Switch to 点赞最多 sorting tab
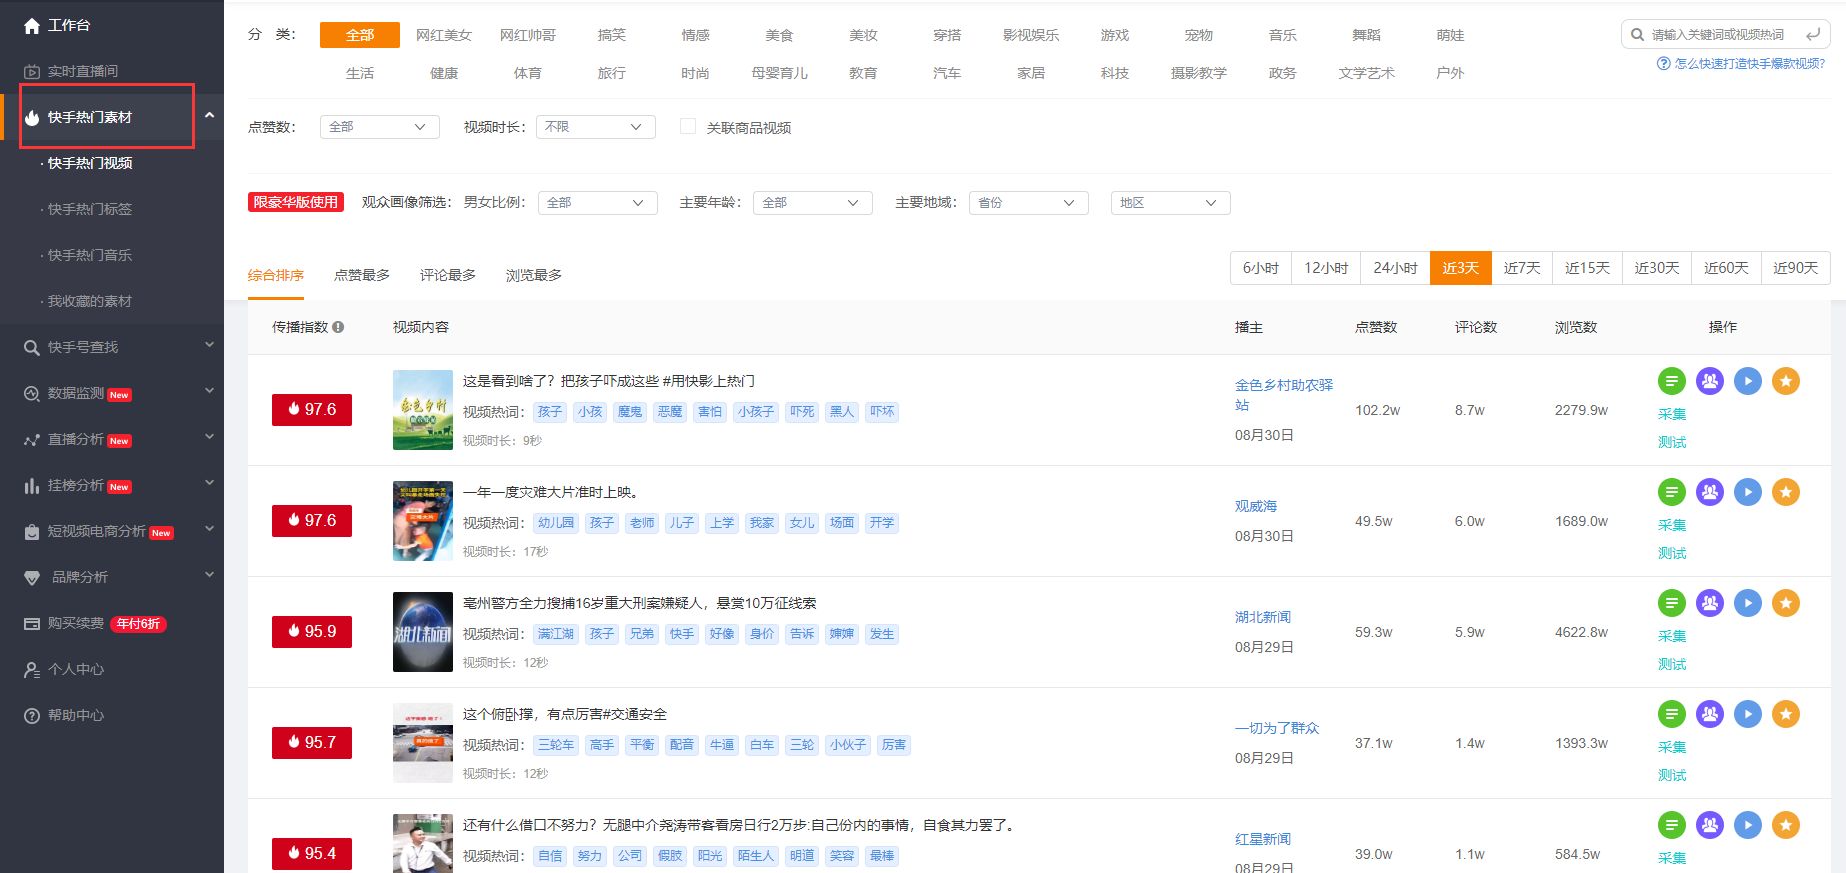This screenshot has width=1846, height=873. (x=362, y=275)
